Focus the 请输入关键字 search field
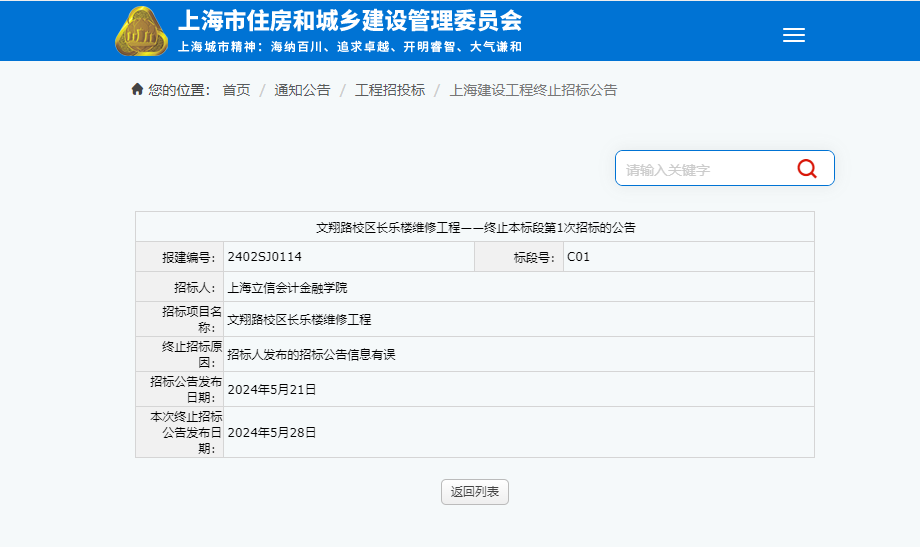Image resolution: width=920 pixels, height=547 pixels. coord(700,169)
